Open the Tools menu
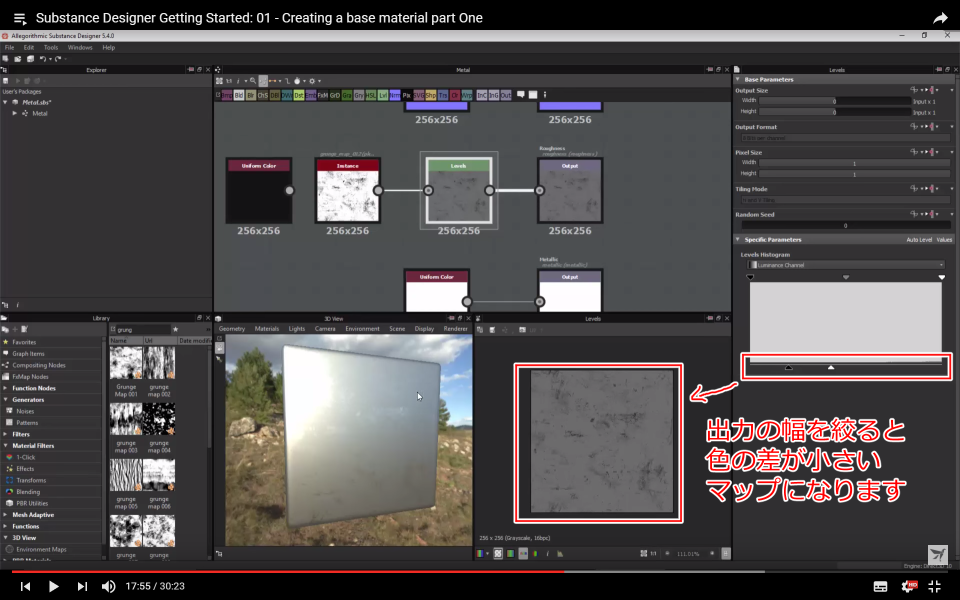Screen dimensions: 960x600 point(51,47)
